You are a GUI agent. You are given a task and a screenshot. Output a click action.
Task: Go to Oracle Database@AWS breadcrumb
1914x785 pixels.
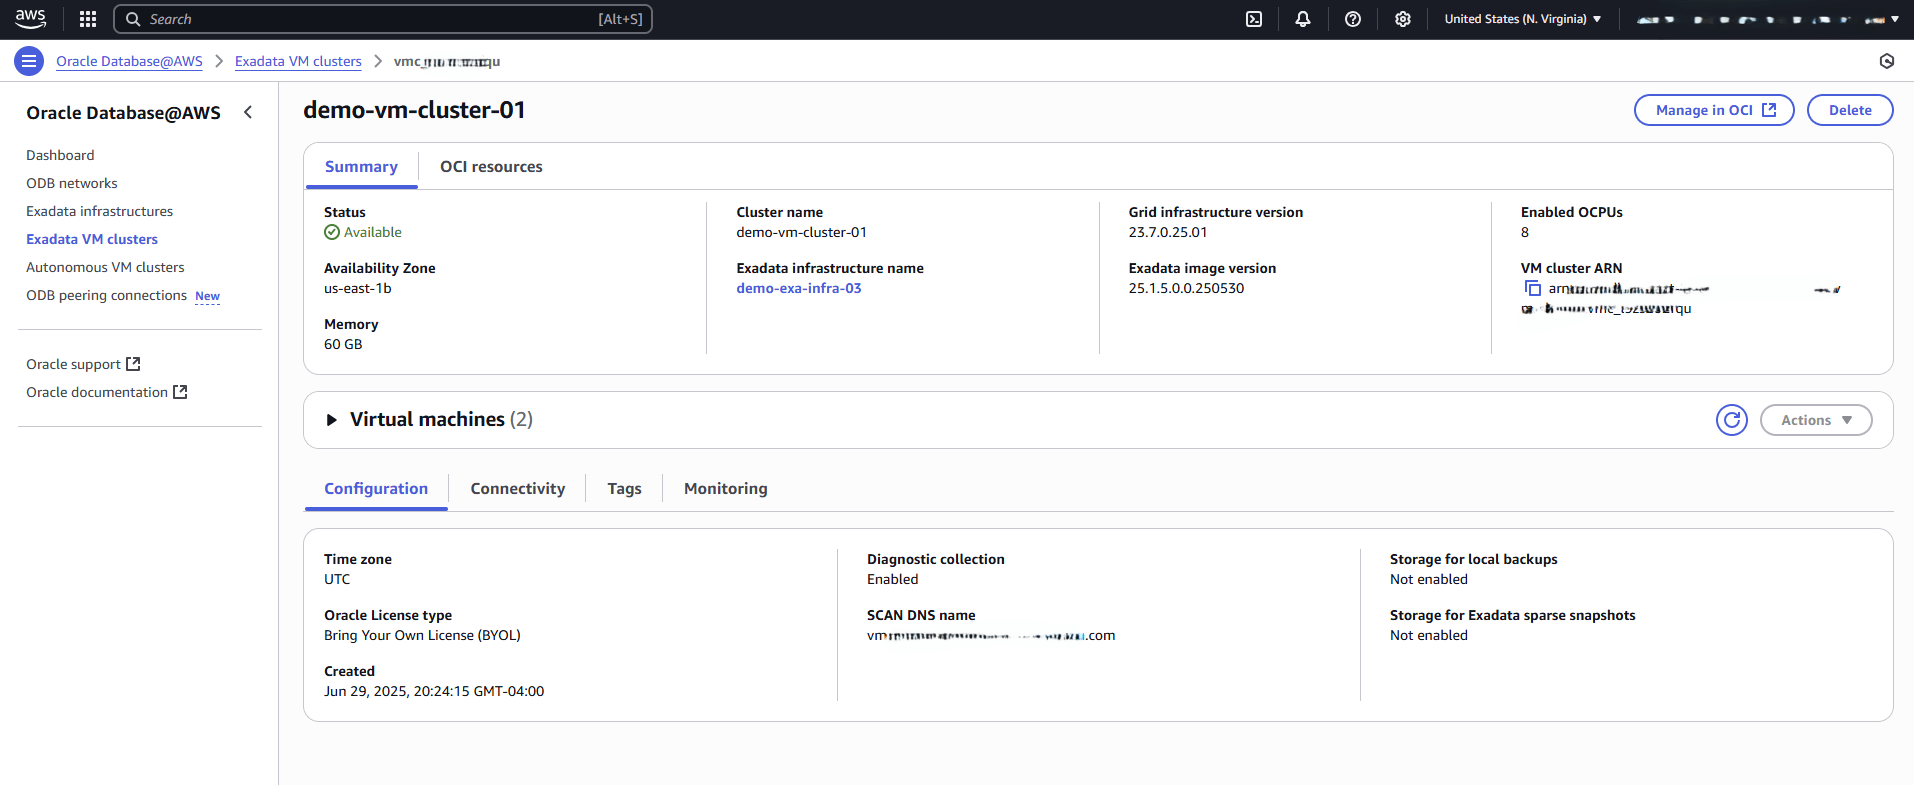[129, 61]
